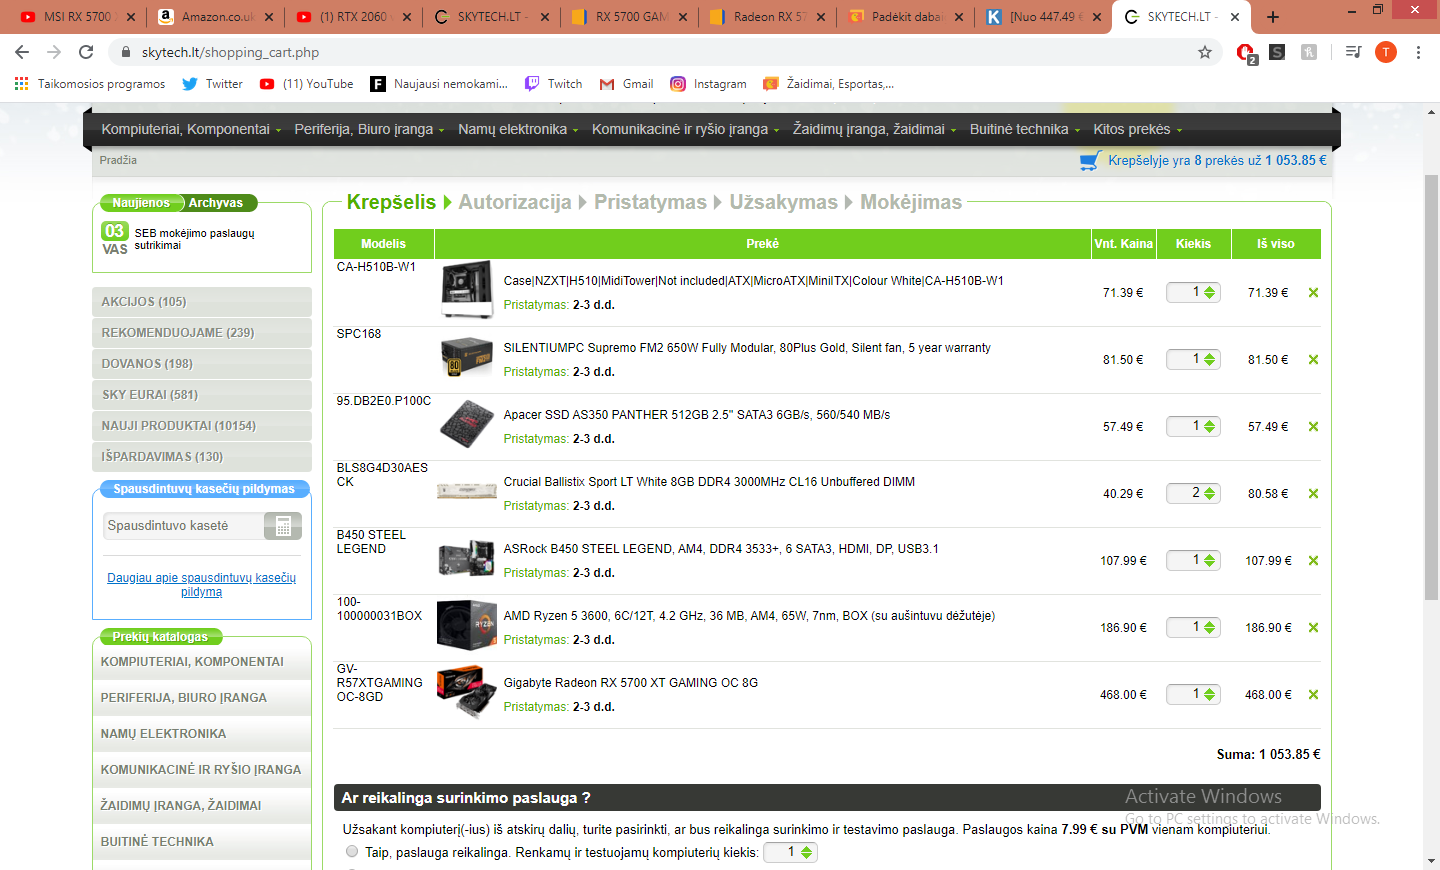Change quantity stepper for Apacer SSD

click(x=1209, y=427)
